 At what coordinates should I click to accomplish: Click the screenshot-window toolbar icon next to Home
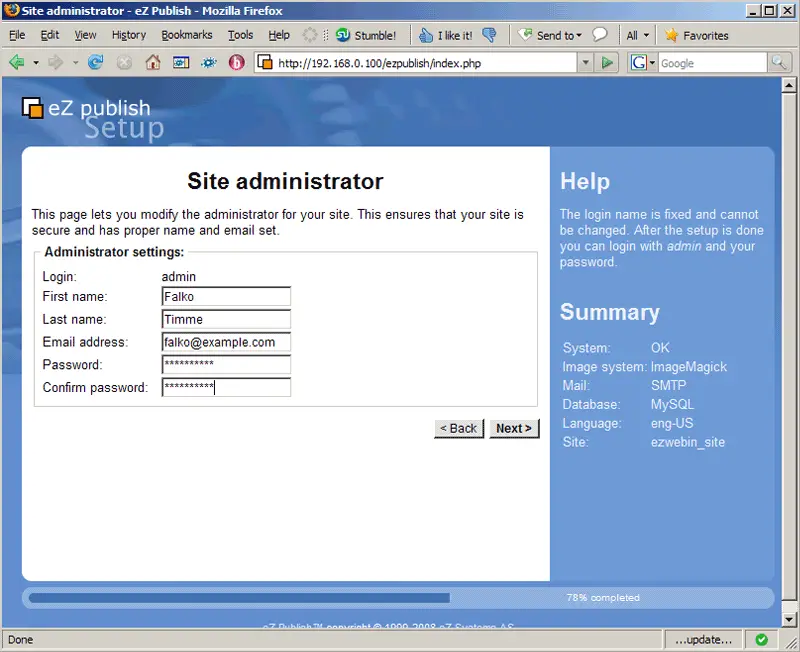[181, 63]
